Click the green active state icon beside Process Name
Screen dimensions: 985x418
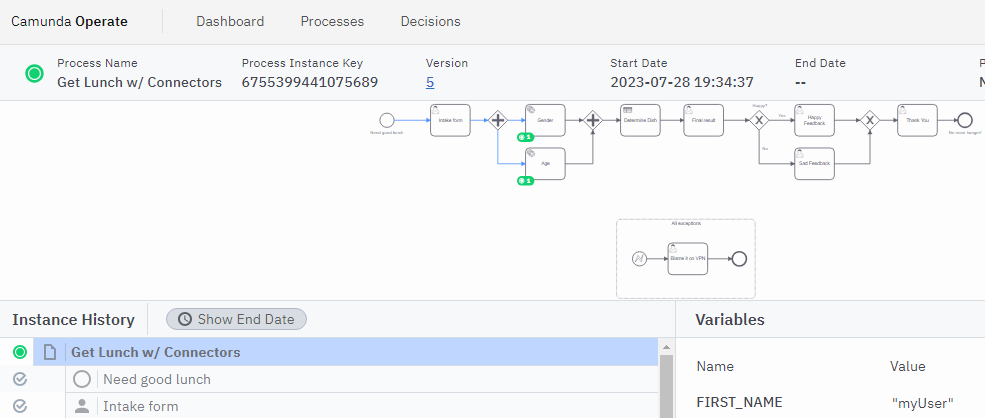coord(34,74)
